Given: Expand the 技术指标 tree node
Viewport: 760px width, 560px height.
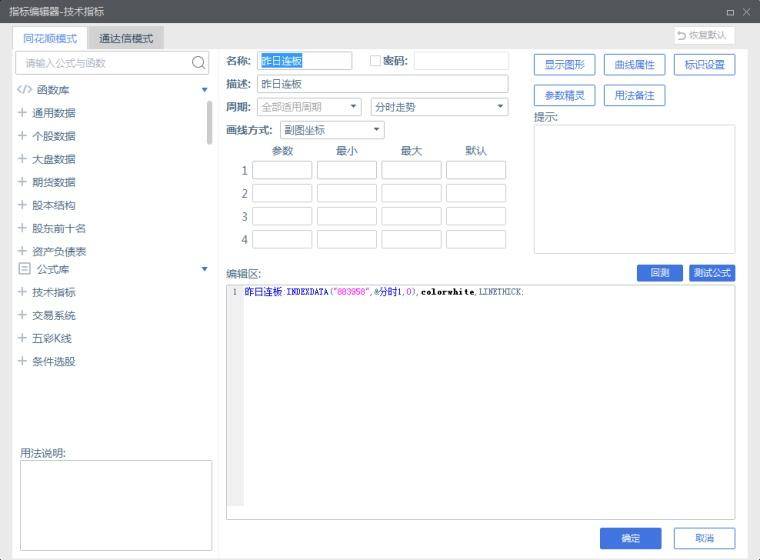Looking at the screenshot, I should pyautogui.click(x=22, y=292).
